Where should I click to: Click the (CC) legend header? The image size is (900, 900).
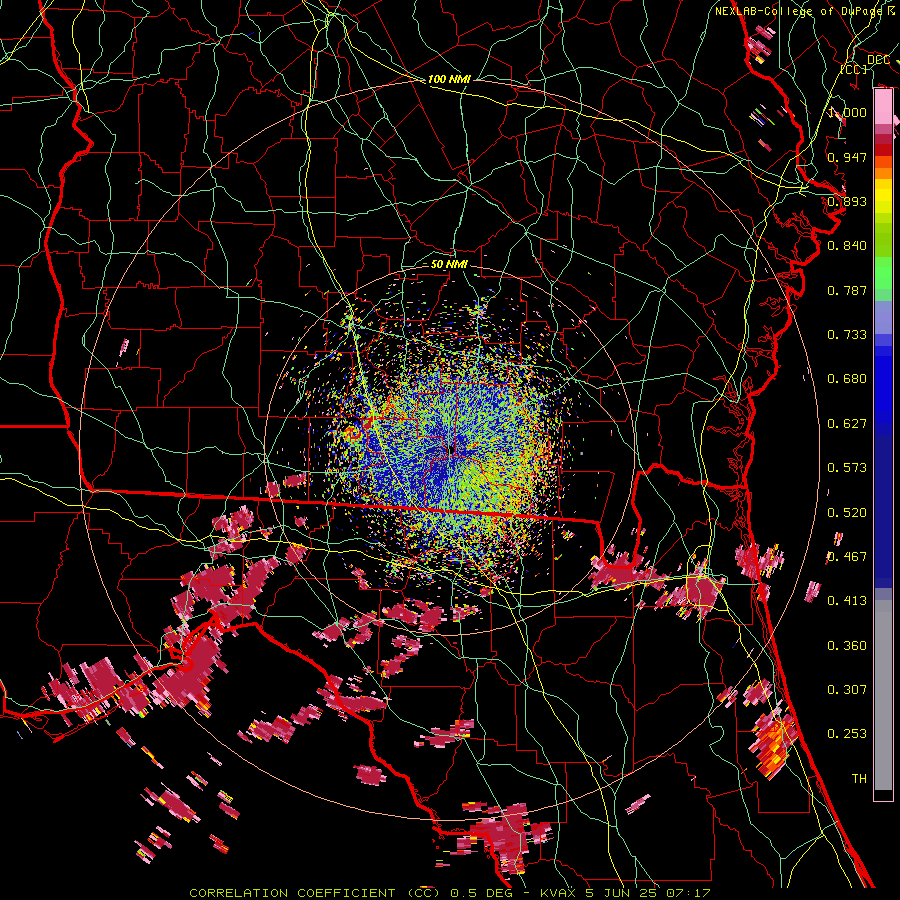853,69
